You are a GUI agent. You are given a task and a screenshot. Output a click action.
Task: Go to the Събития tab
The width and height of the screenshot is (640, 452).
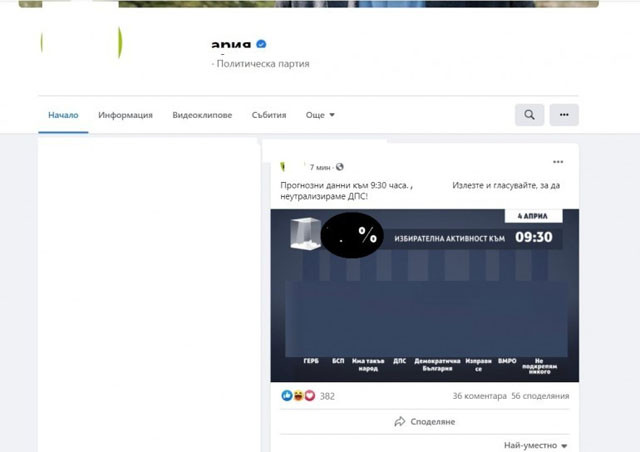(x=269, y=115)
